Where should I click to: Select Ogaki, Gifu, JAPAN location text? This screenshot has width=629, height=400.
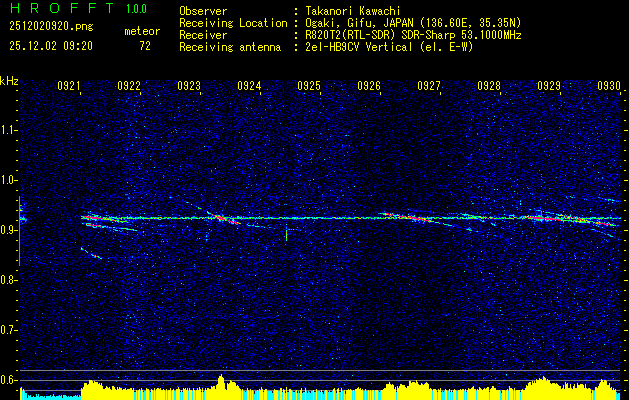413,23
